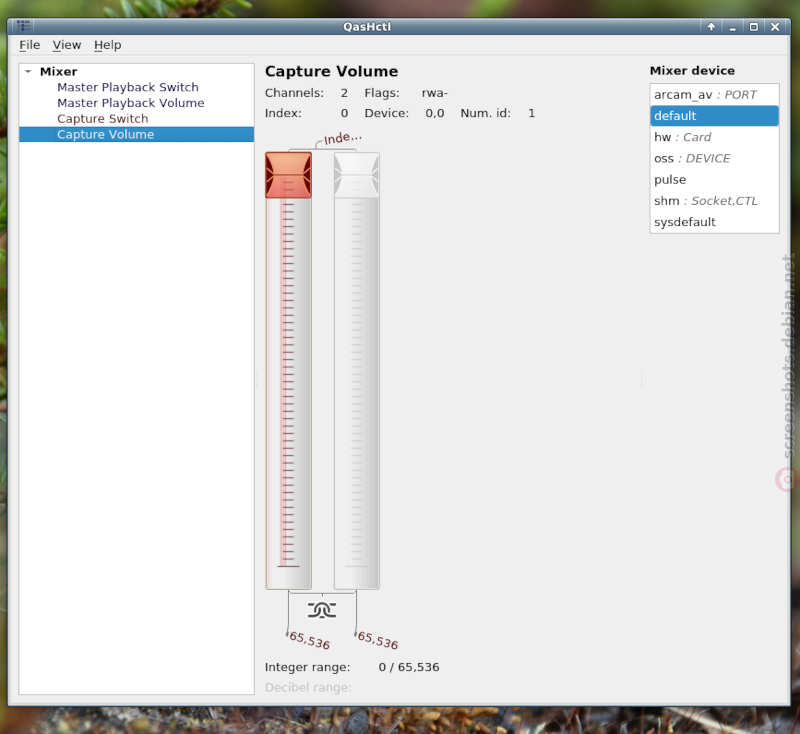The width and height of the screenshot is (800, 734).
Task: Open the File menu
Action: coord(30,45)
